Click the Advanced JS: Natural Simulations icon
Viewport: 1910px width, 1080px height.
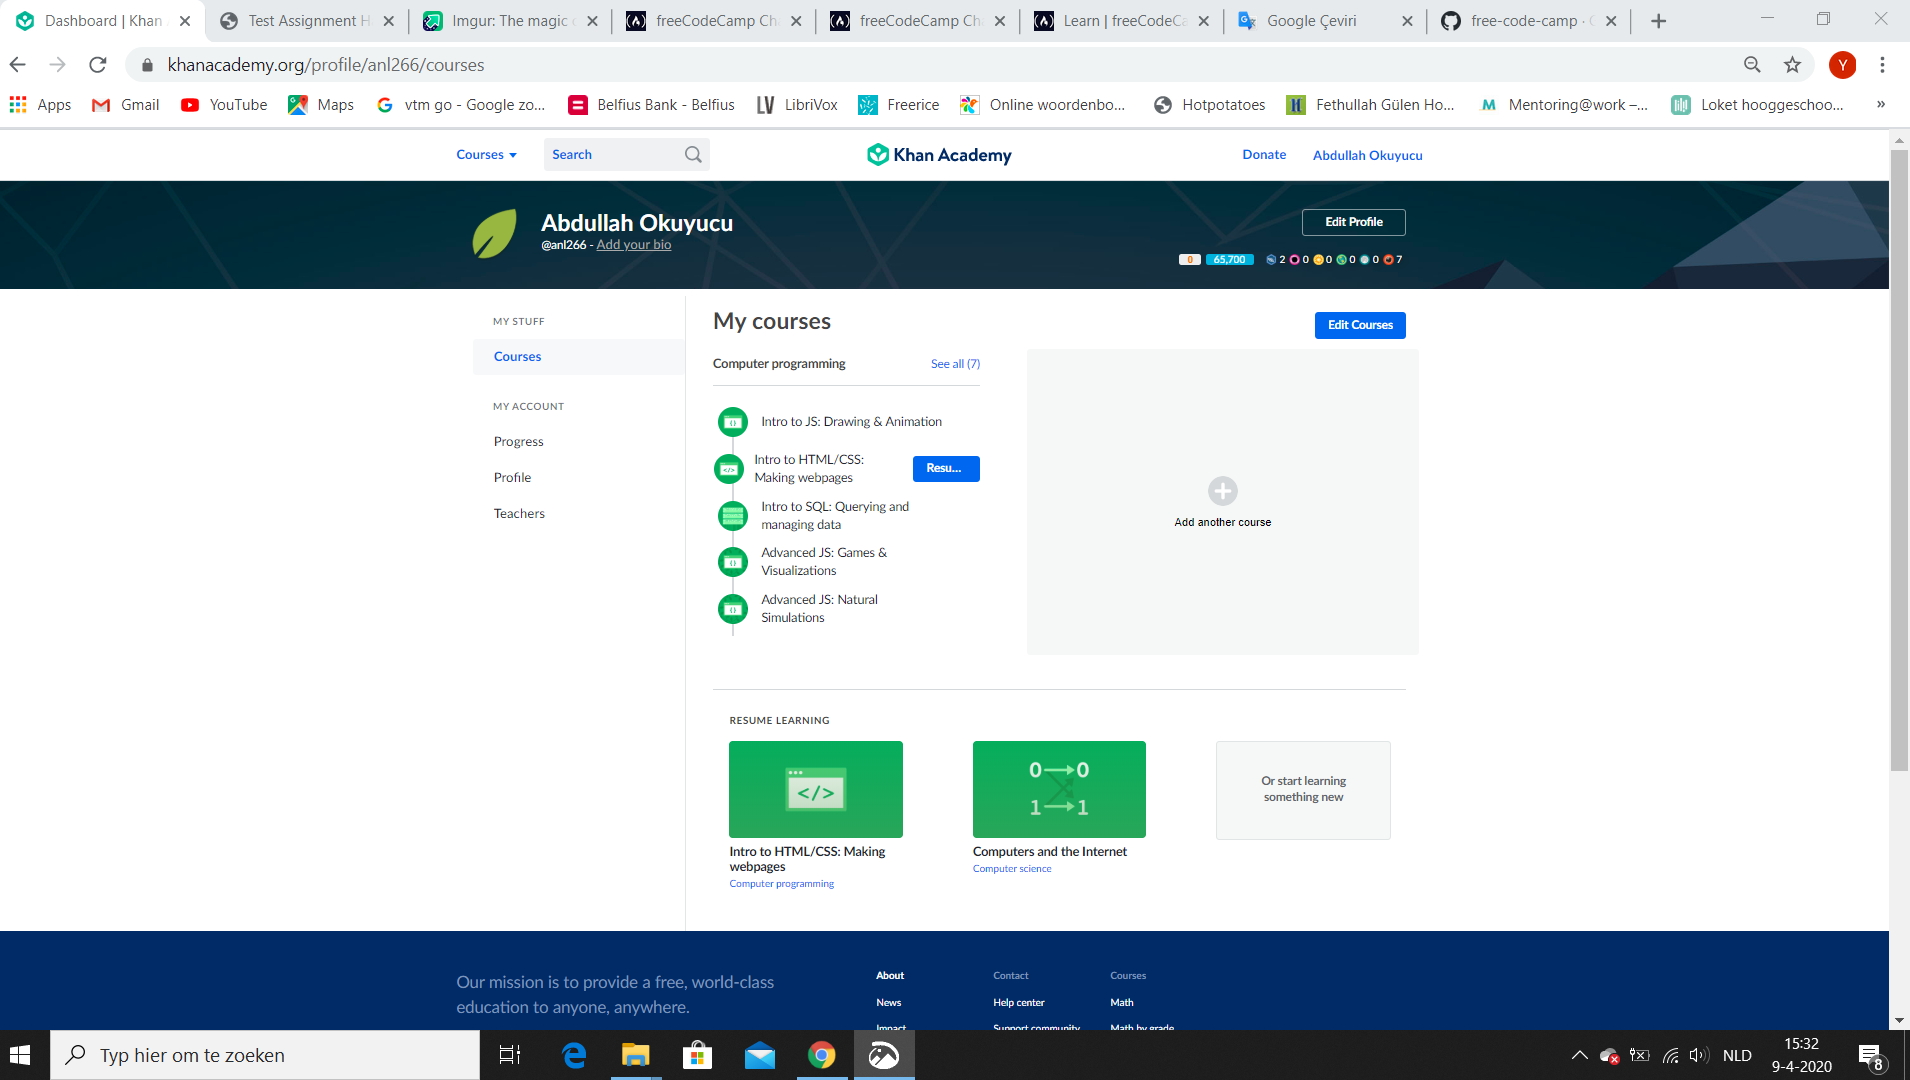coord(733,609)
